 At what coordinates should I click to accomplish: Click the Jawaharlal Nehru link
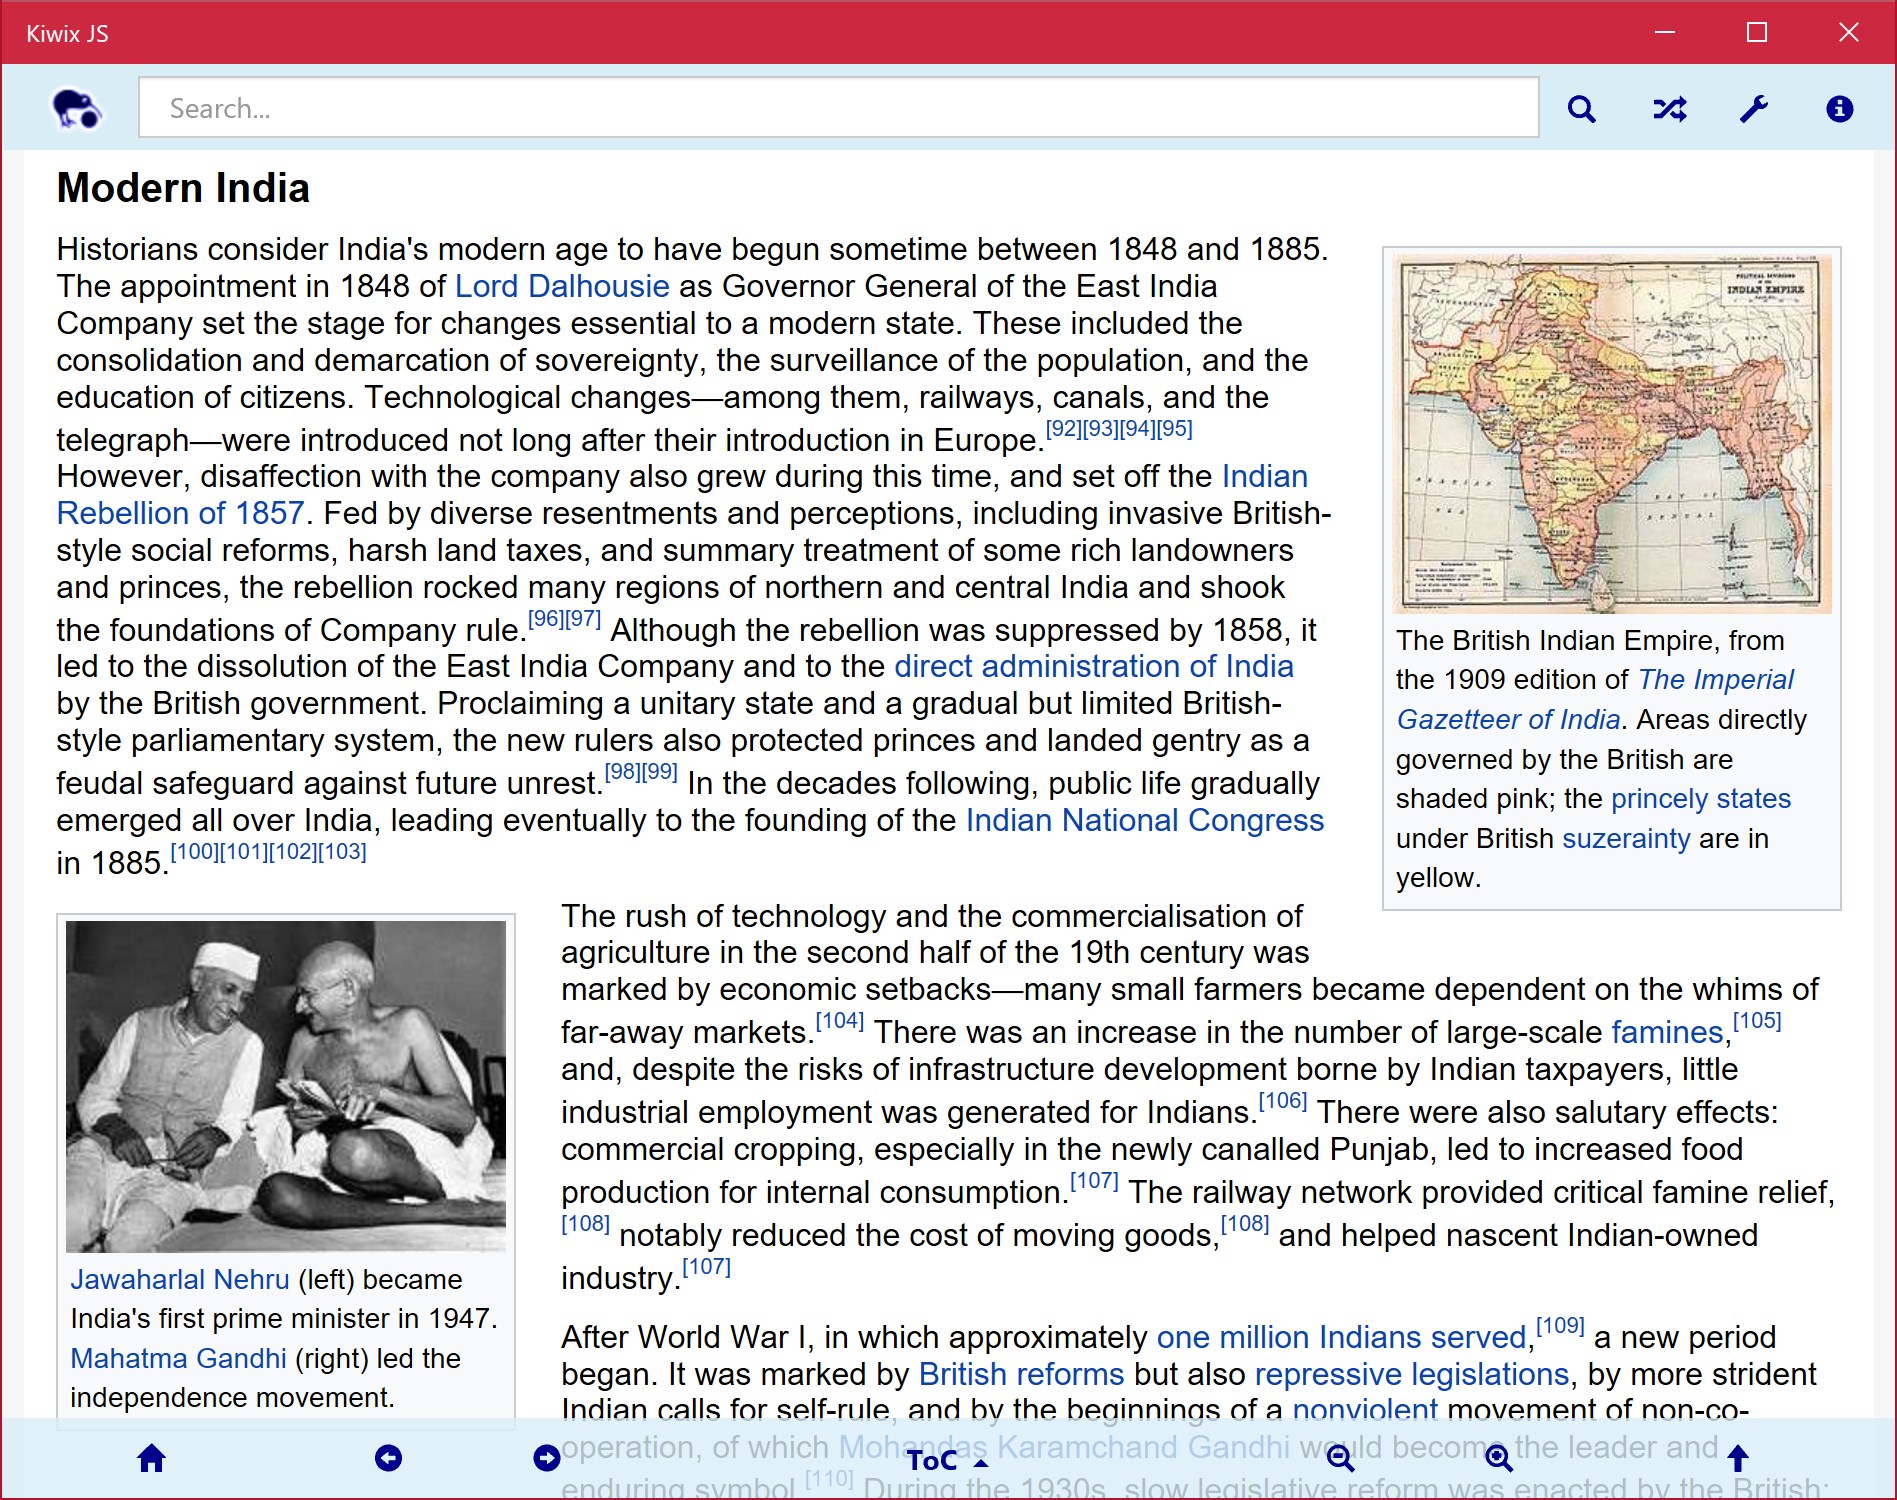point(180,1279)
